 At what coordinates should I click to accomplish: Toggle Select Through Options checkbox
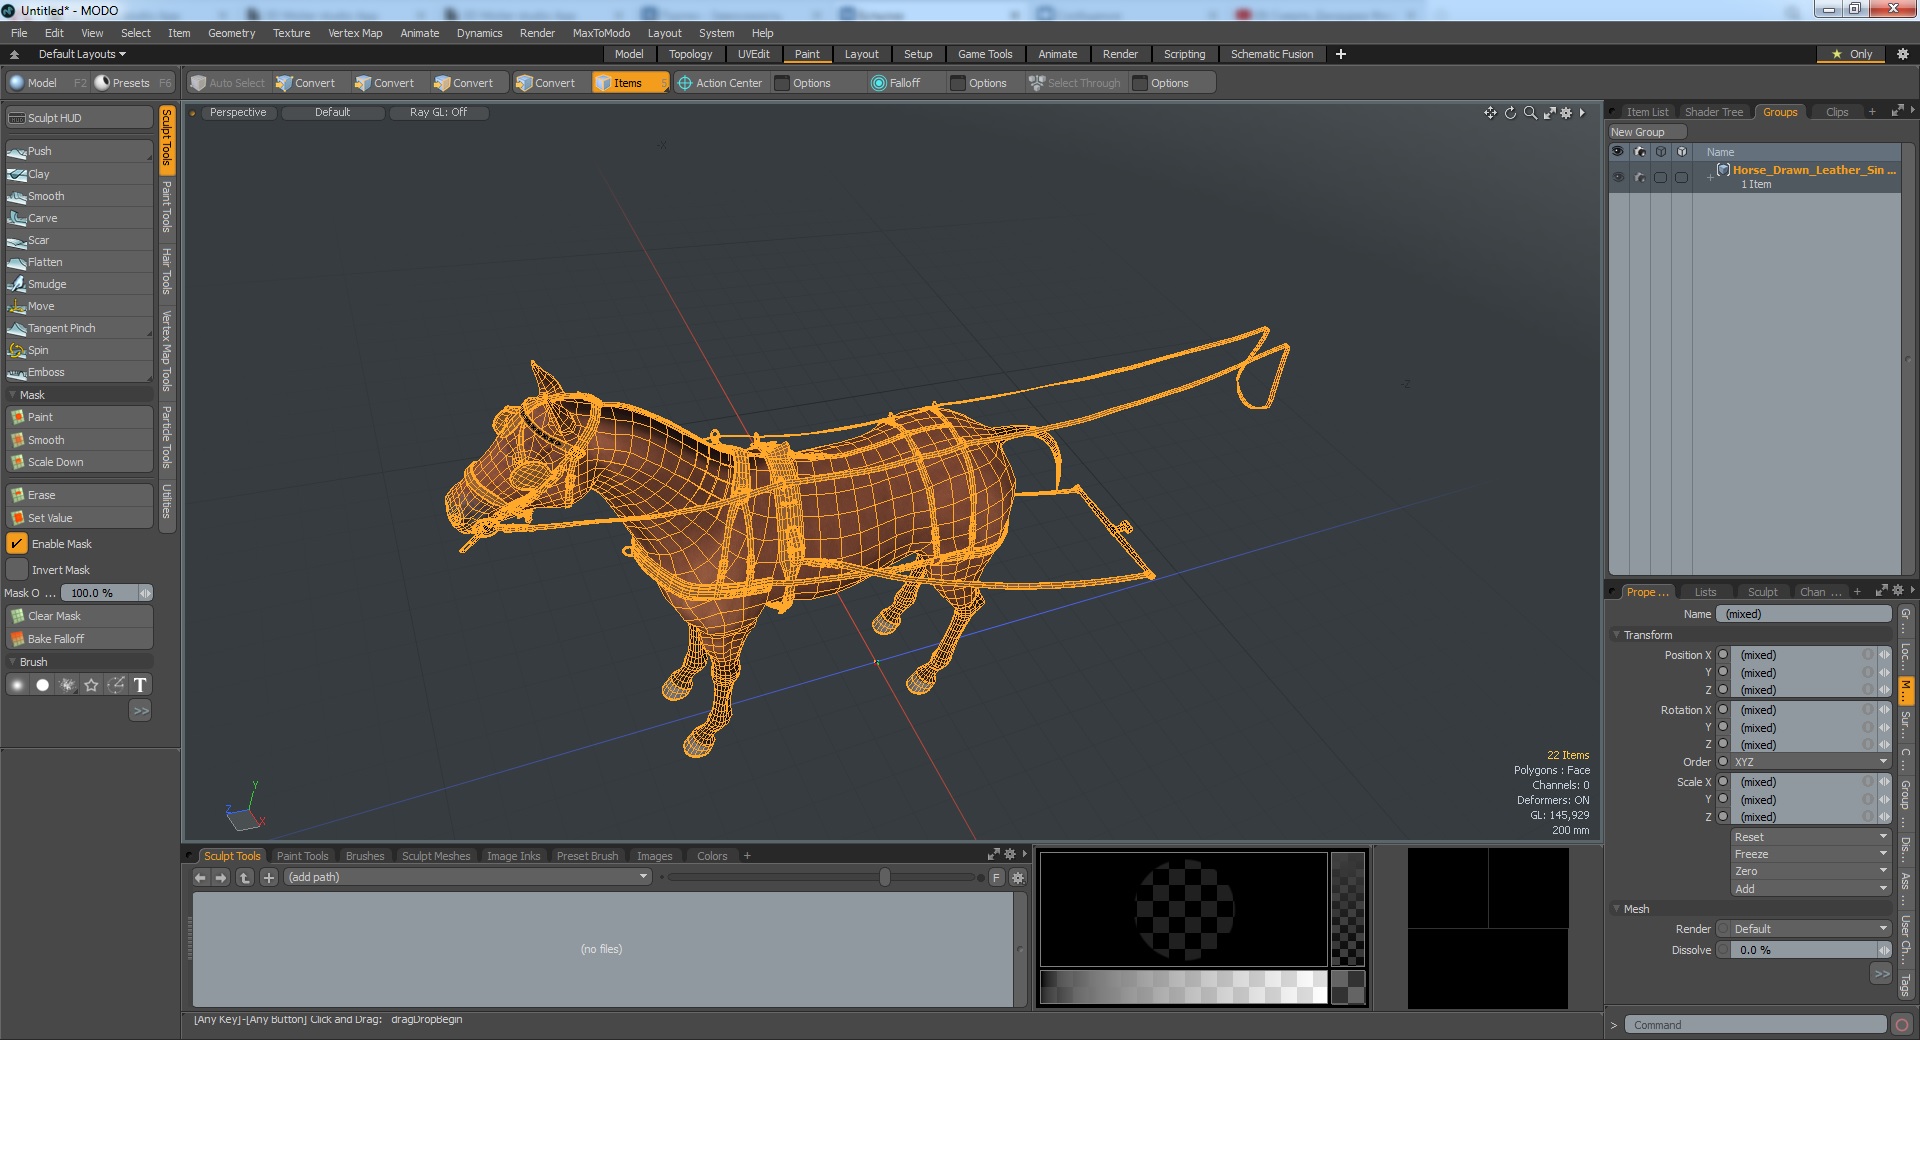tap(1140, 83)
